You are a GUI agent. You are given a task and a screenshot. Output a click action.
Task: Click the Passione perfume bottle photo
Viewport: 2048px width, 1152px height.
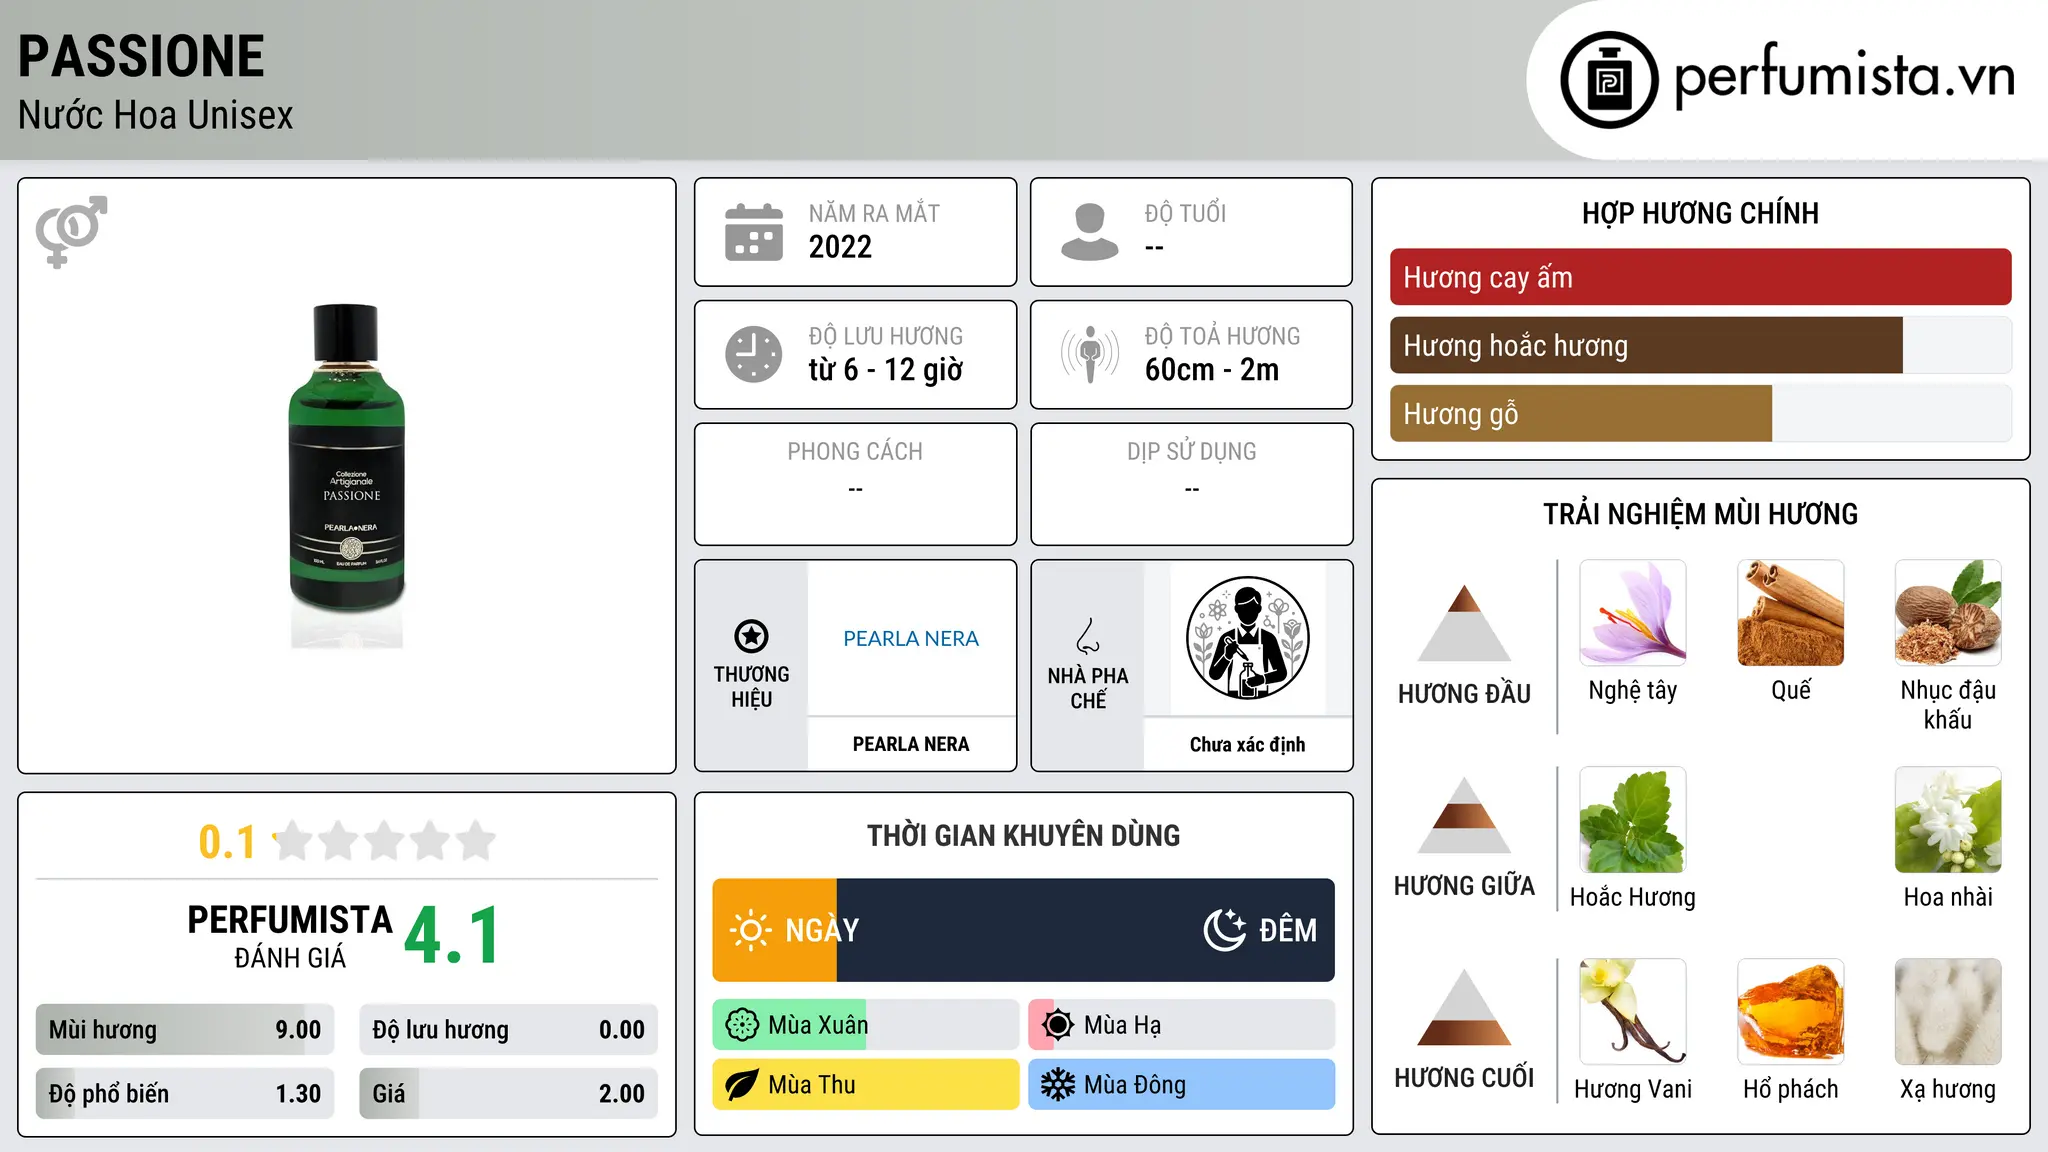pyautogui.click(x=347, y=474)
